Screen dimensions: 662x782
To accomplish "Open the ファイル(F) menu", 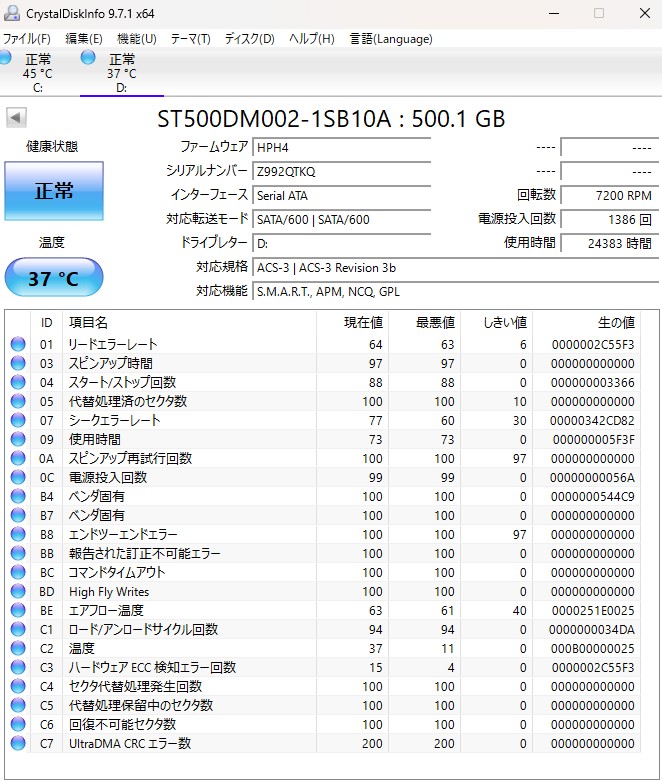I will (x=27, y=39).
